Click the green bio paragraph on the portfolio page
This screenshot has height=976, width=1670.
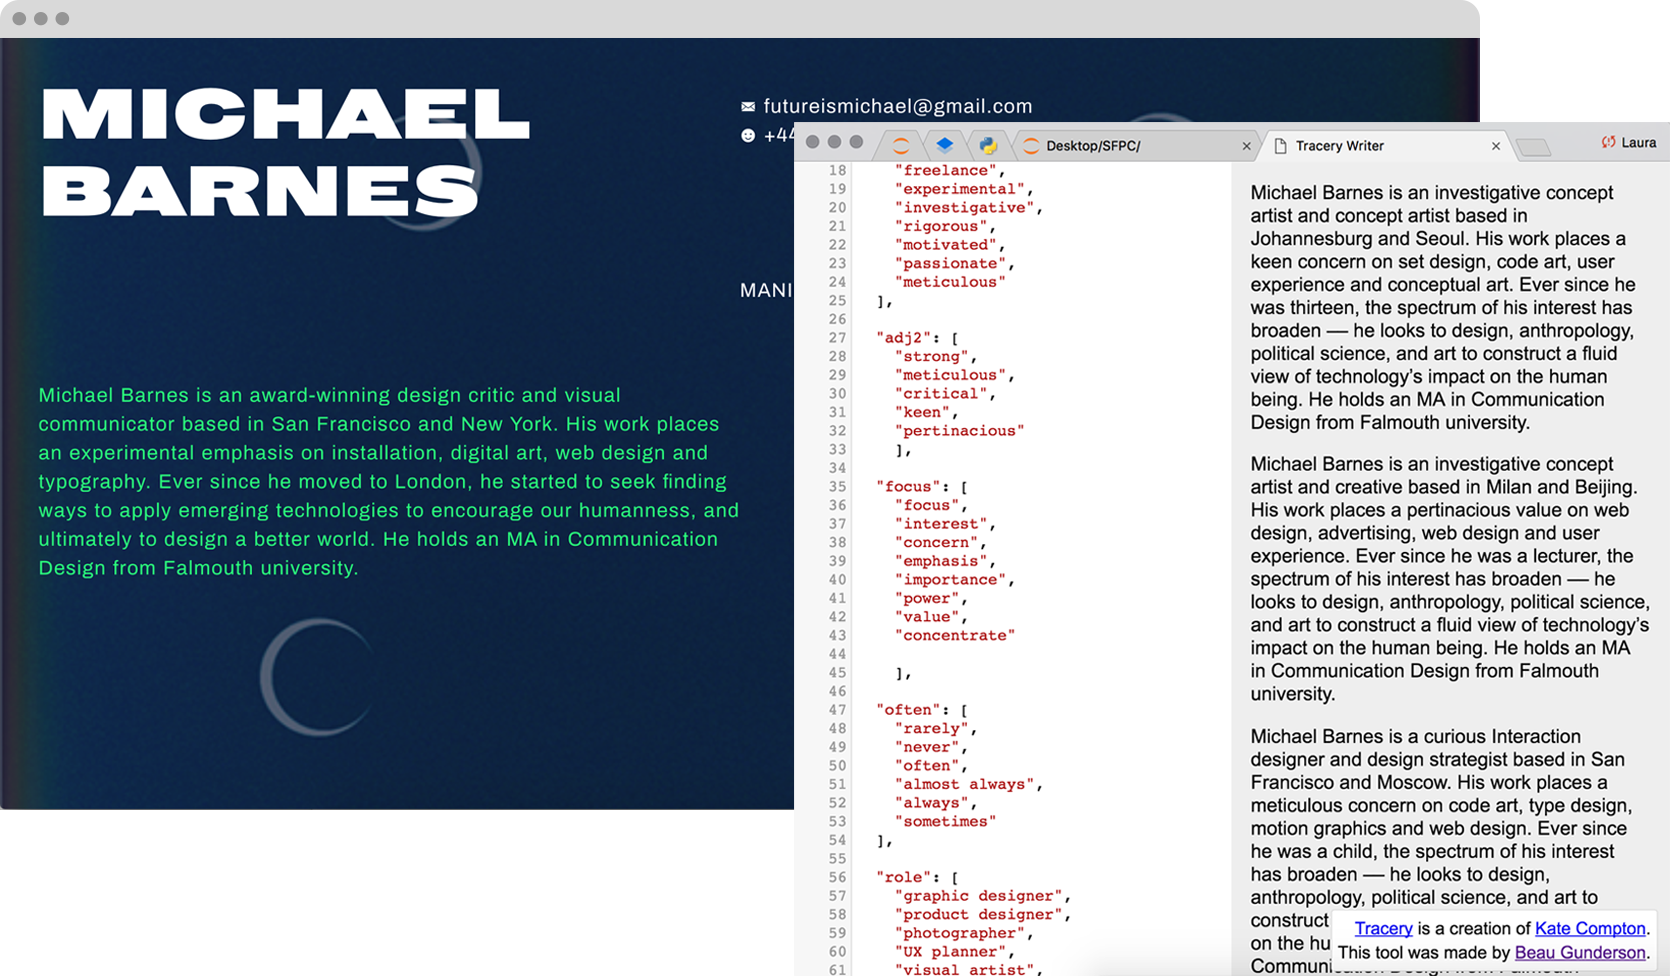389,481
